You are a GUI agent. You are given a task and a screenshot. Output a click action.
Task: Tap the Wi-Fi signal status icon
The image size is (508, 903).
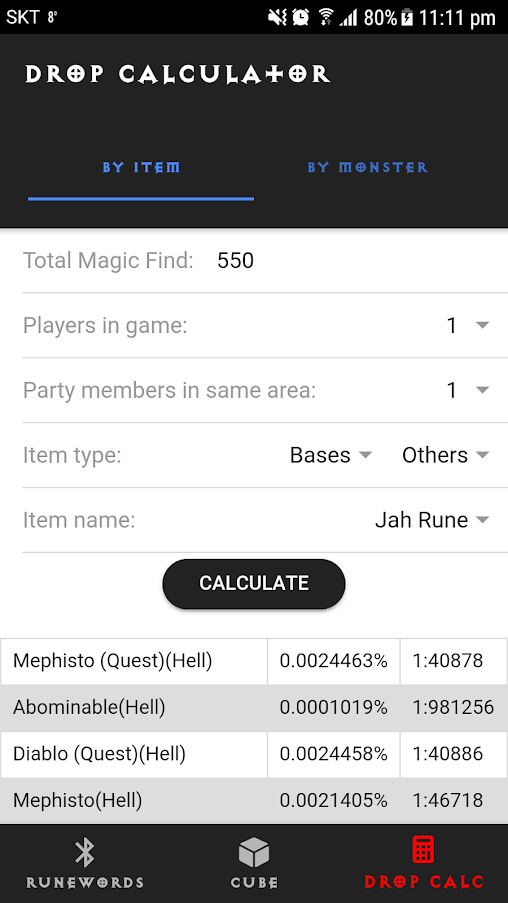pos(326,17)
